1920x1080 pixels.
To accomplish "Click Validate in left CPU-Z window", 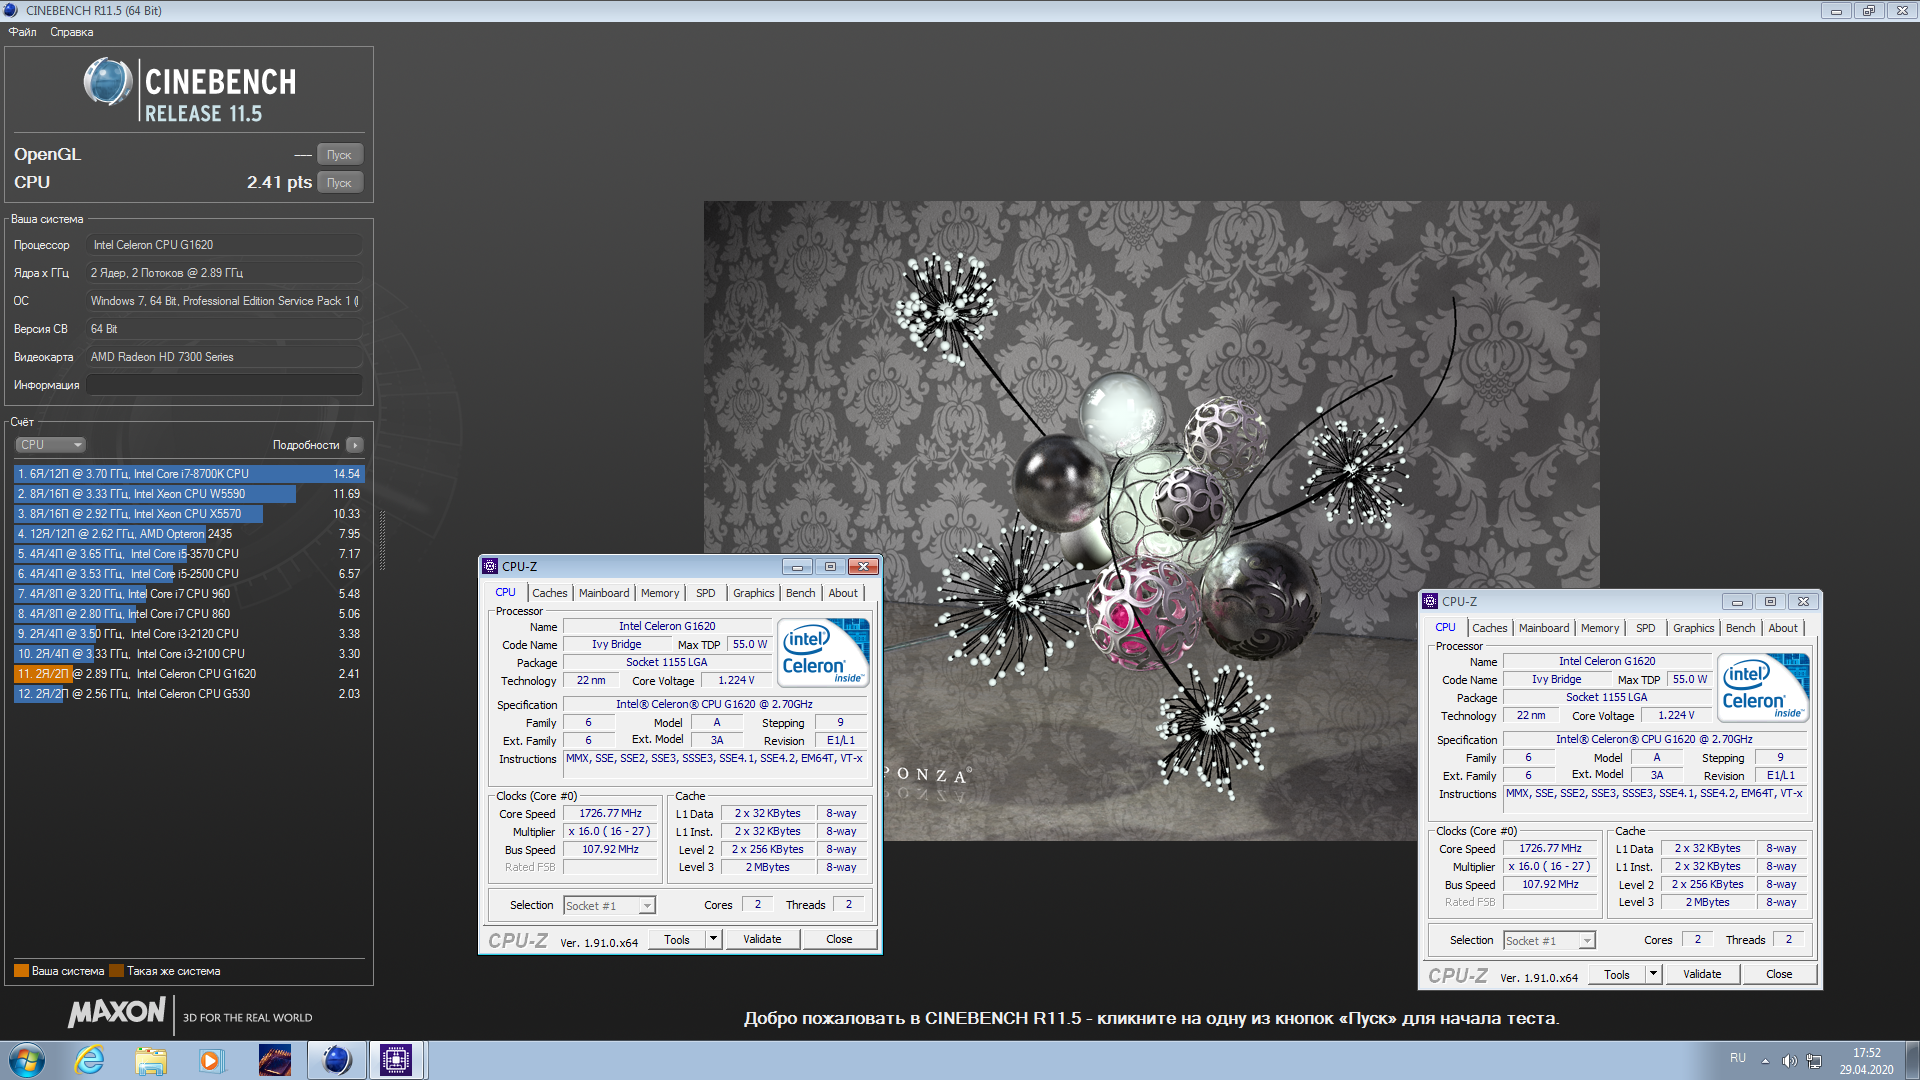I will [762, 939].
